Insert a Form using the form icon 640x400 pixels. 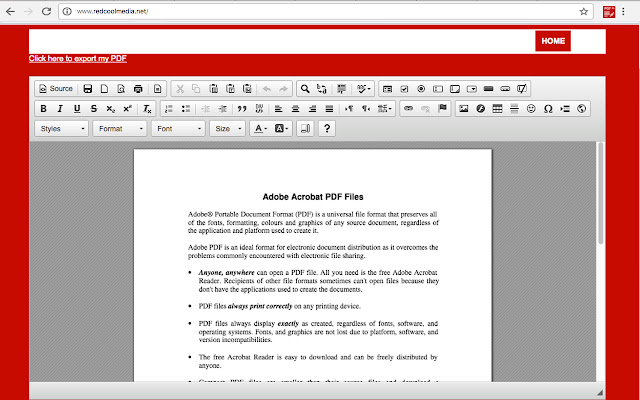387,89
